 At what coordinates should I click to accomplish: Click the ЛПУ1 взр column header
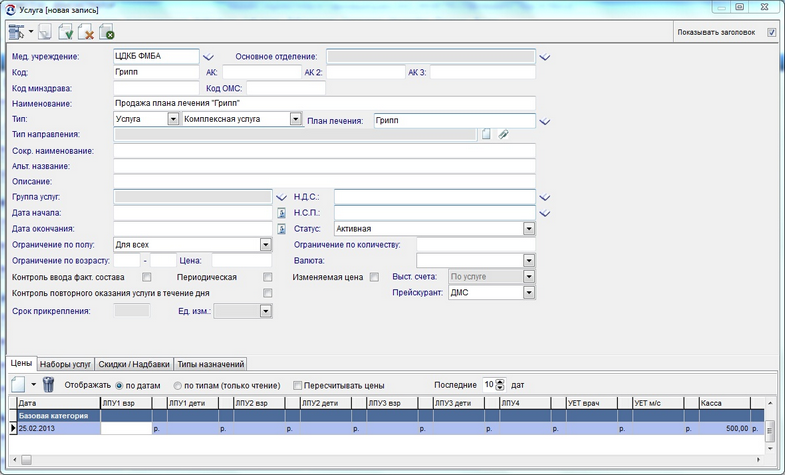[x=126, y=403]
